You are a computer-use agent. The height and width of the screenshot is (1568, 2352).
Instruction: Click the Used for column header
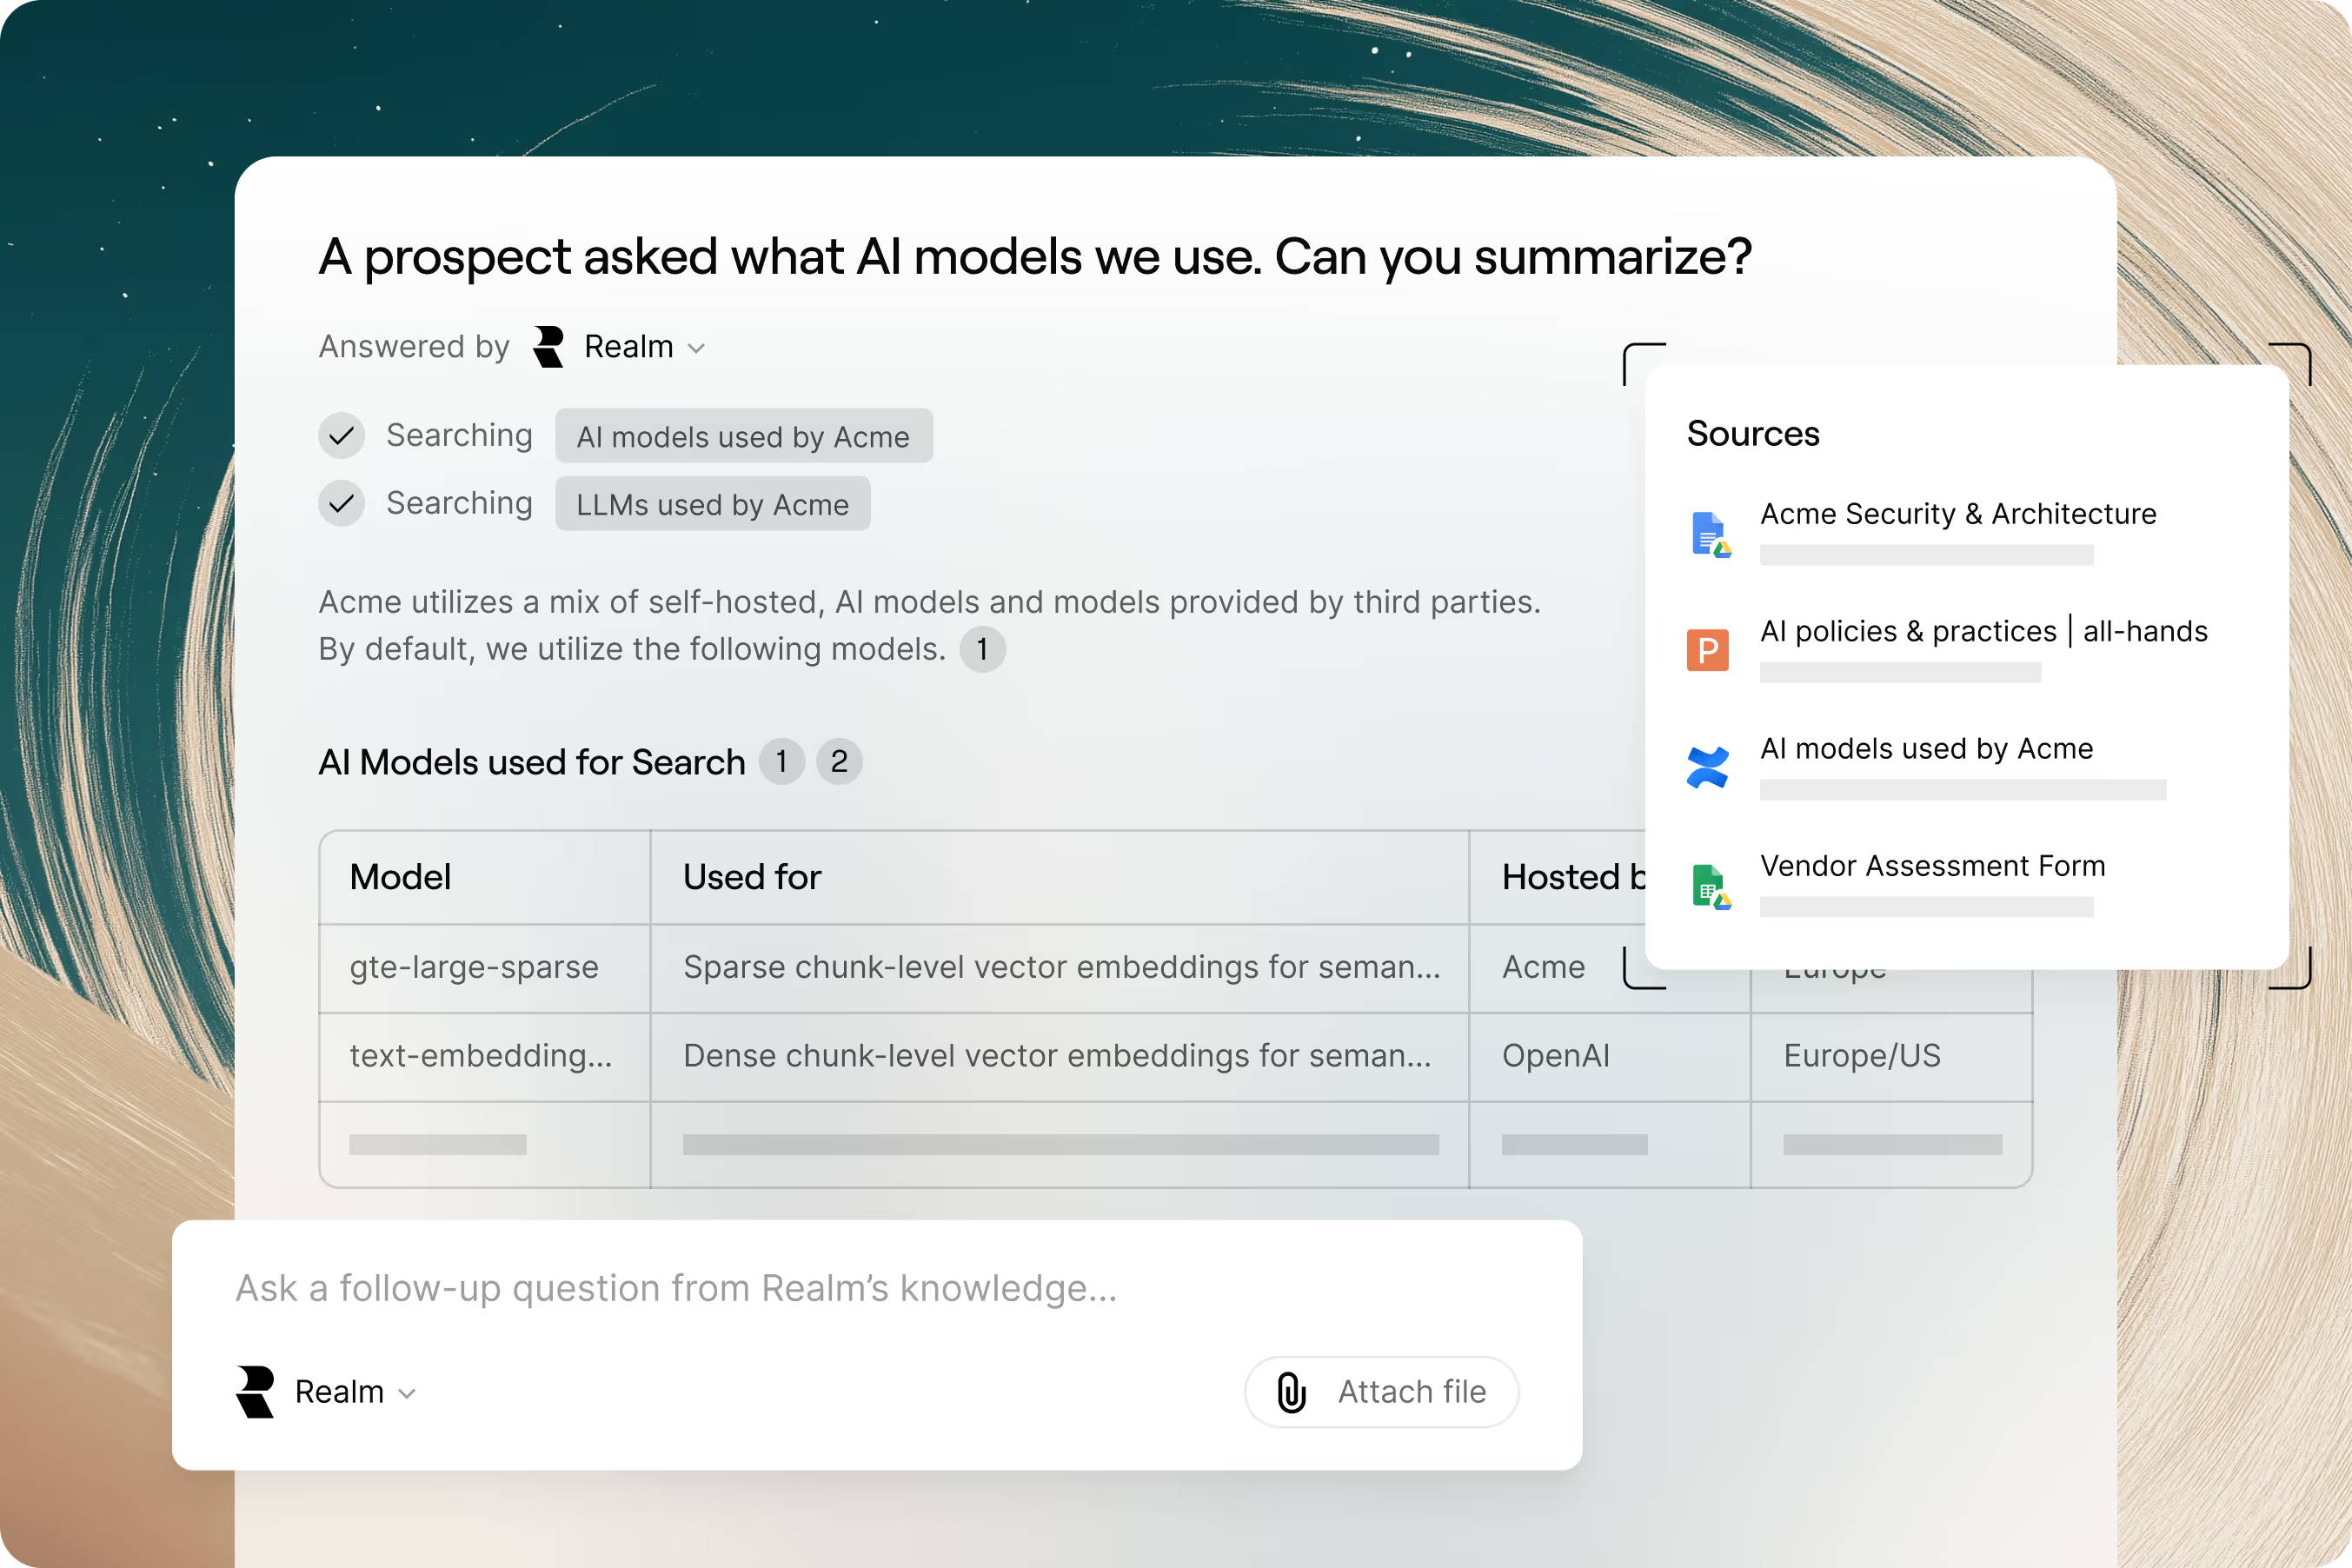tap(752, 877)
